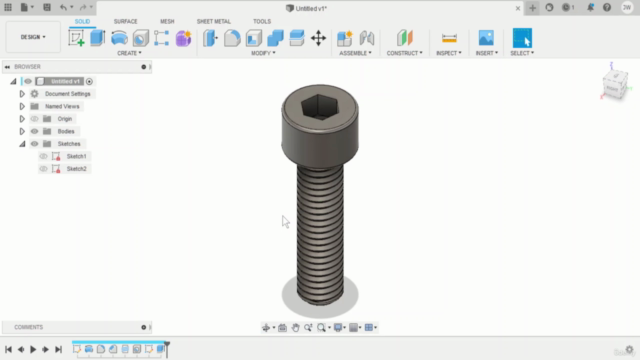The image size is (640, 360).
Task: Save the document with the Save icon
Action: (47, 7)
